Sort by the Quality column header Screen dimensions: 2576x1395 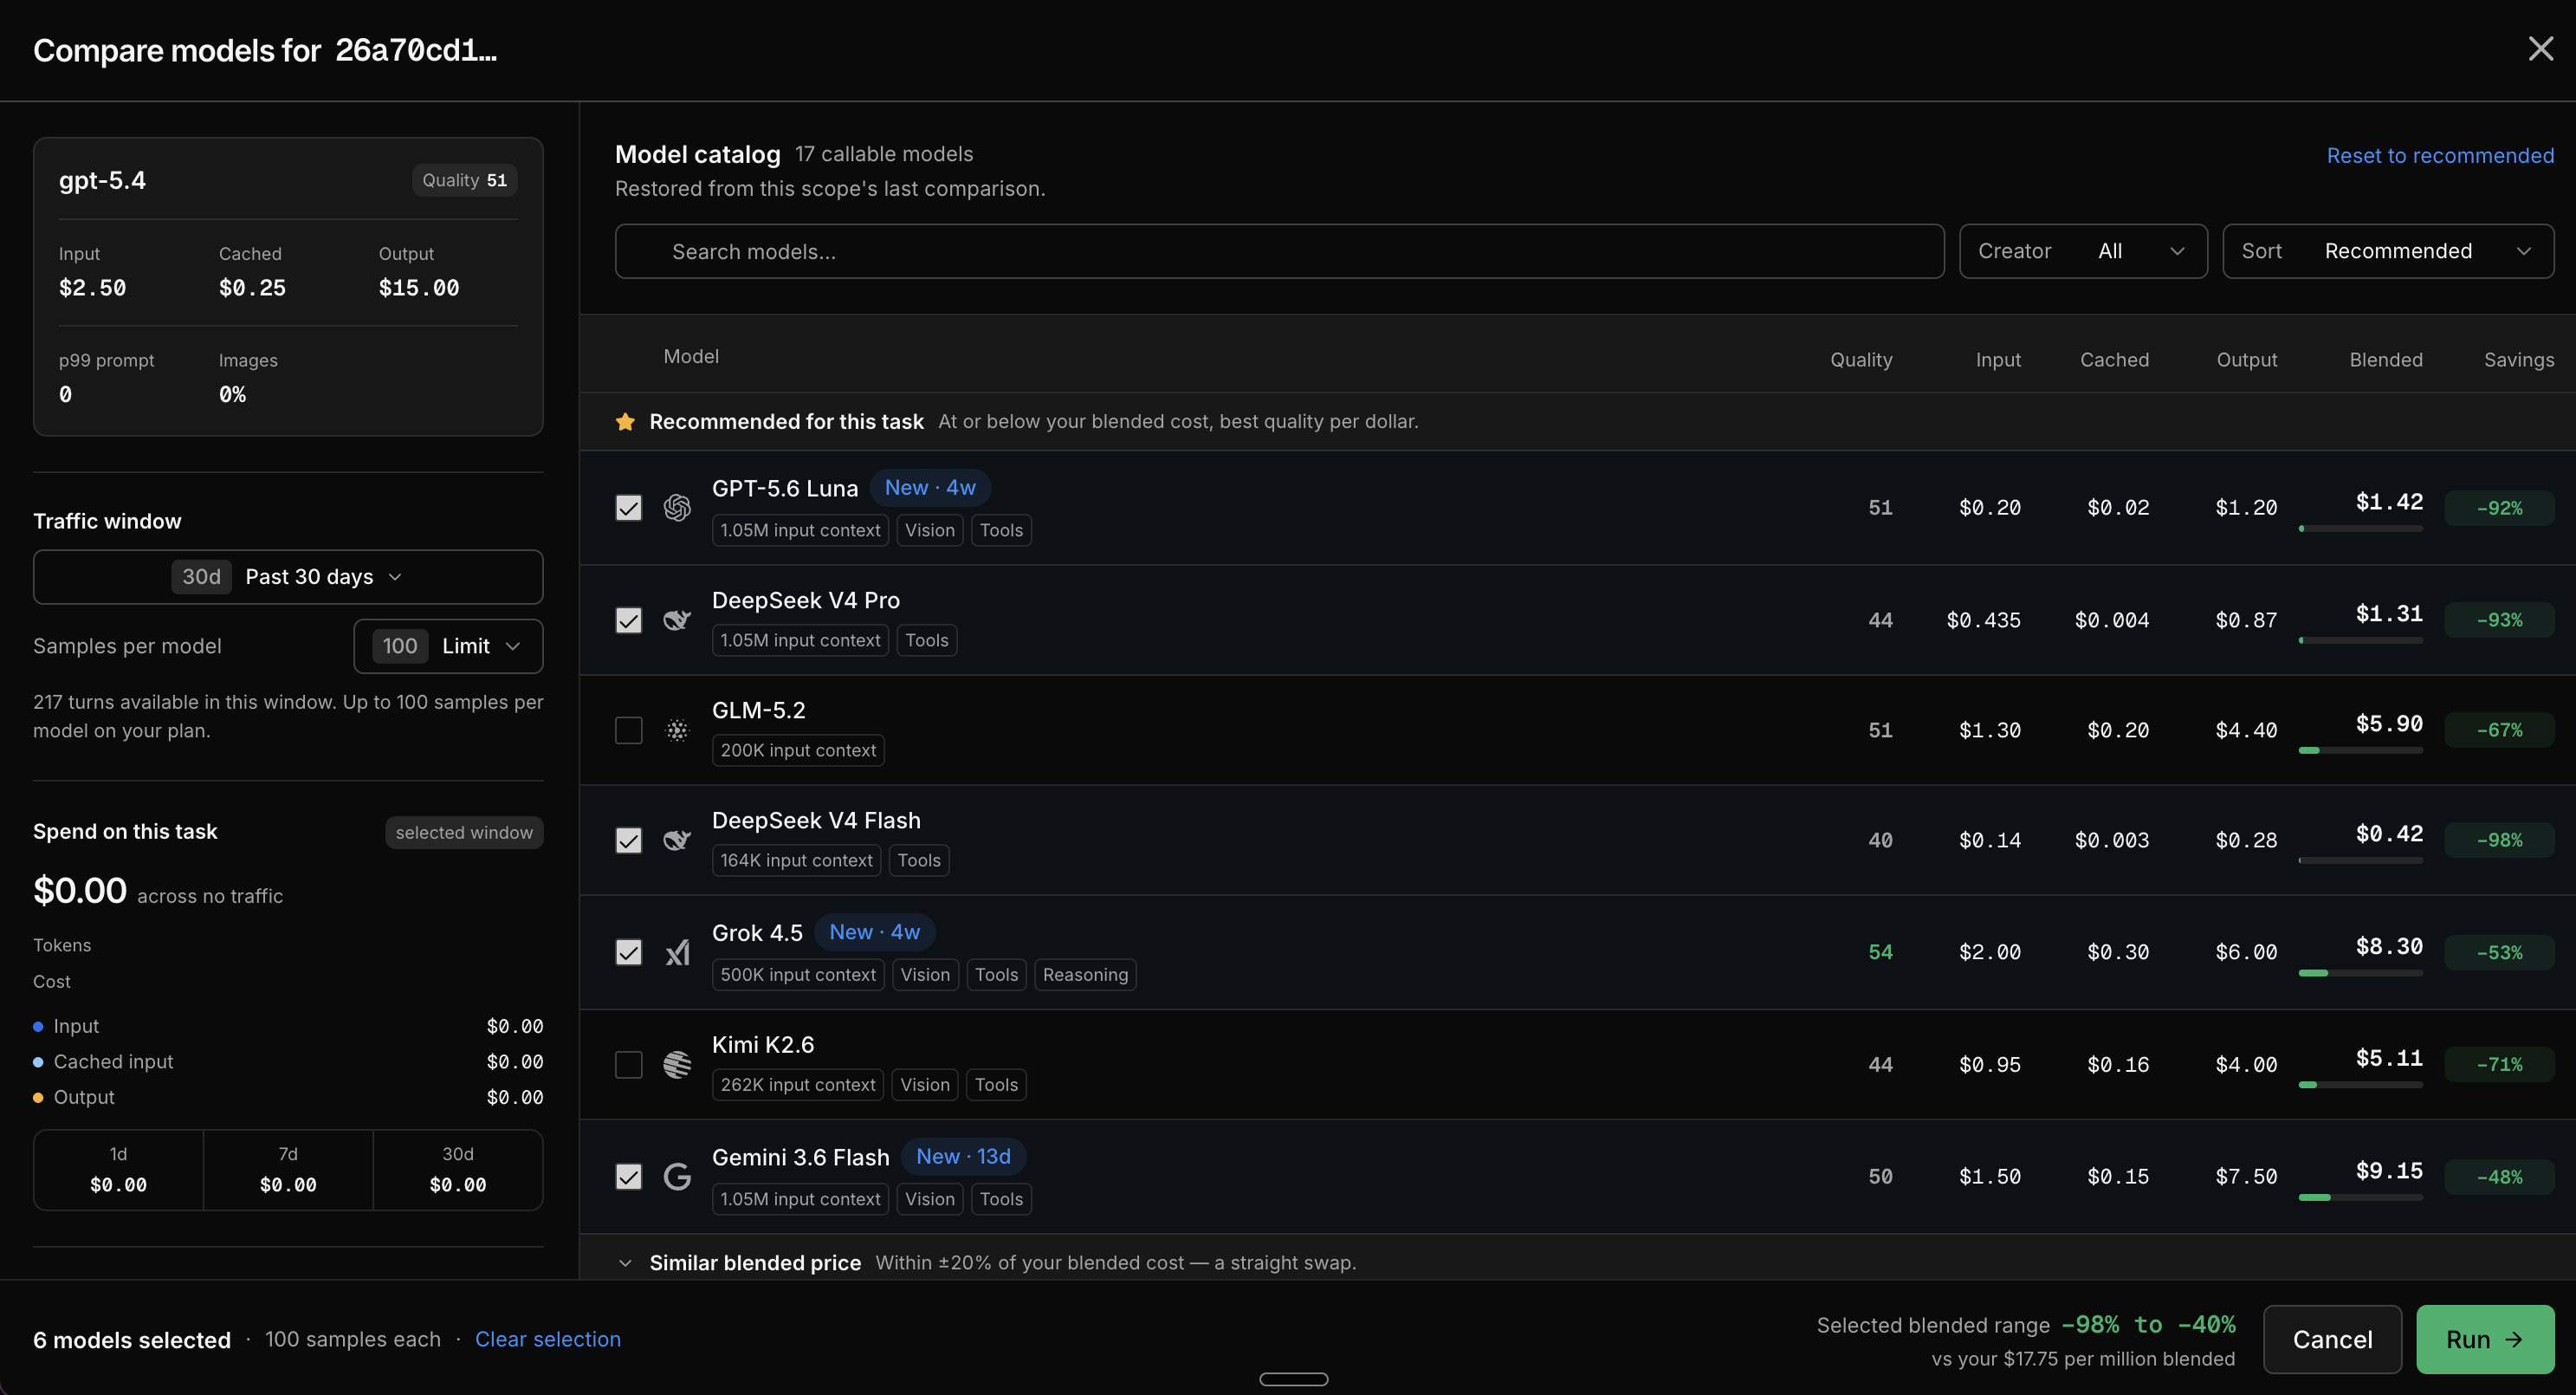[x=1861, y=360]
